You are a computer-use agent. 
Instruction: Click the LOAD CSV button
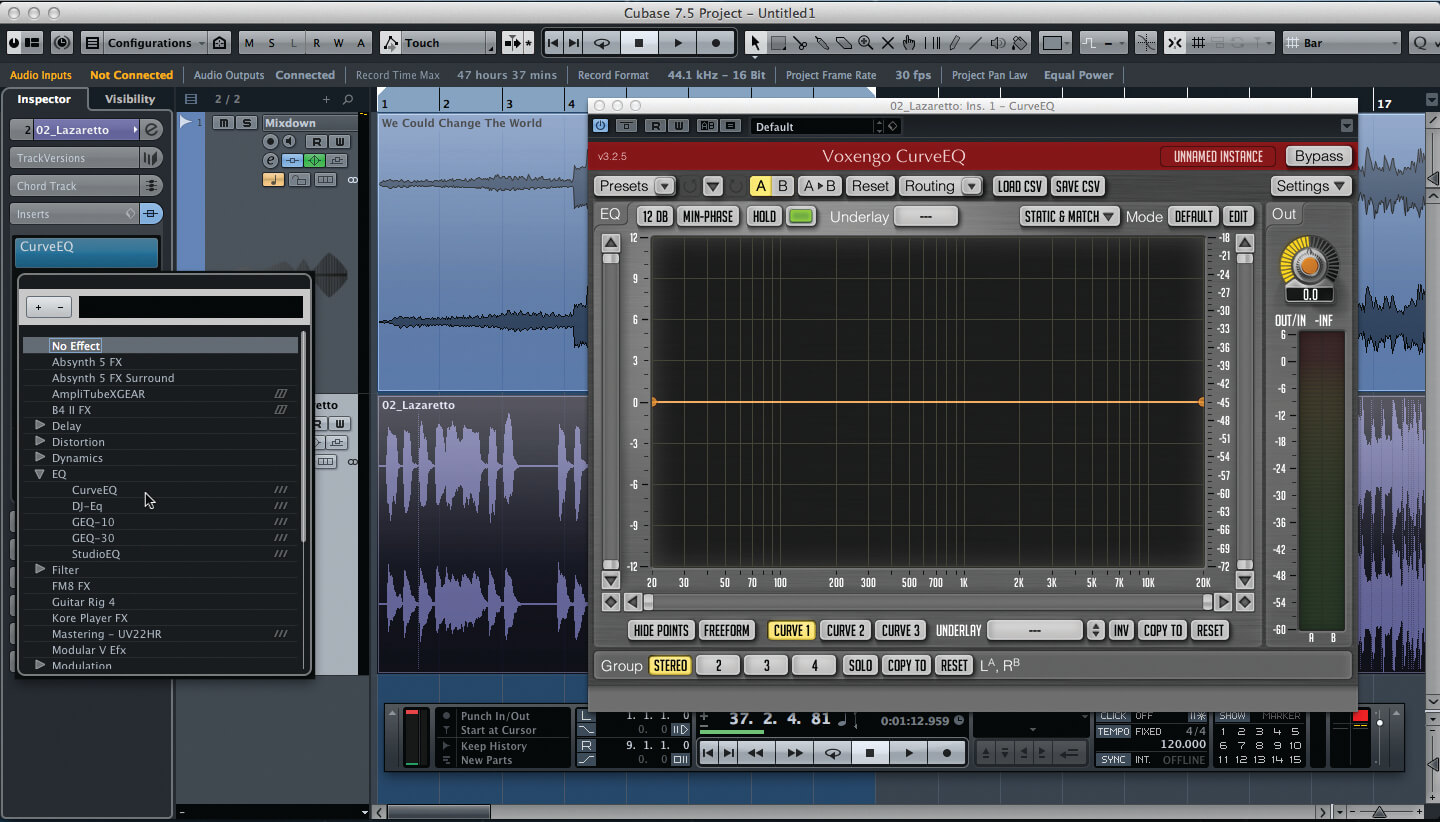pyautogui.click(x=1019, y=186)
